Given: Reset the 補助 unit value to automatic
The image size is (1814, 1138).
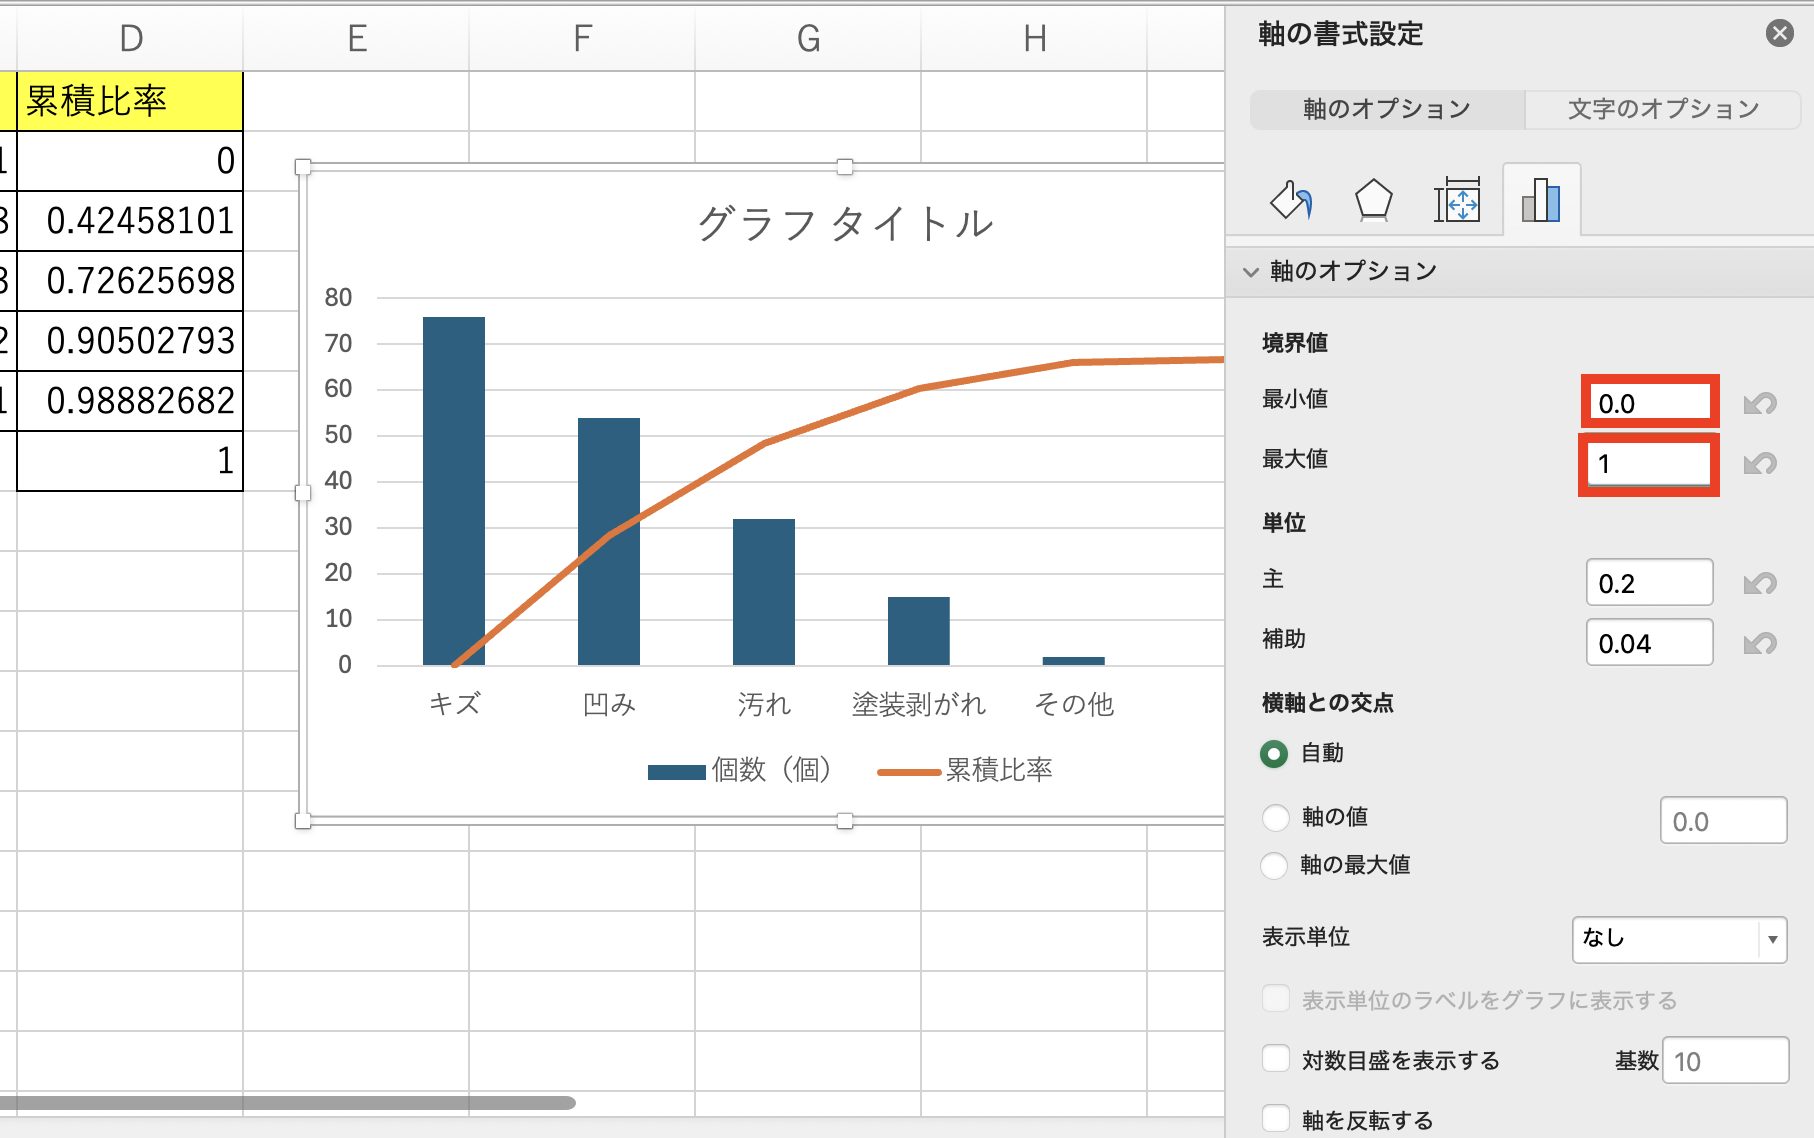Looking at the screenshot, I should click(1760, 644).
